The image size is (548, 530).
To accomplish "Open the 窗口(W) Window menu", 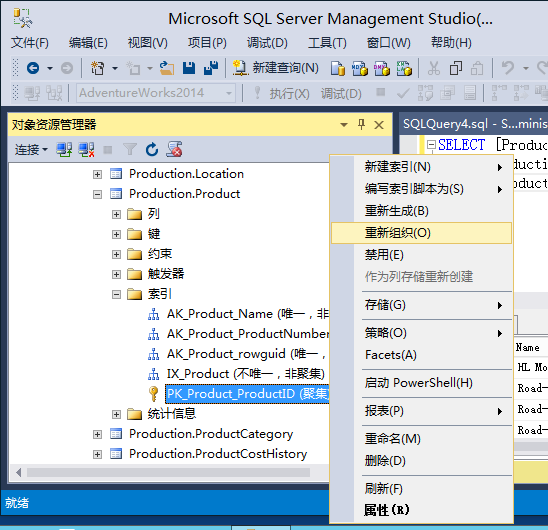I will [x=388, y=43].
